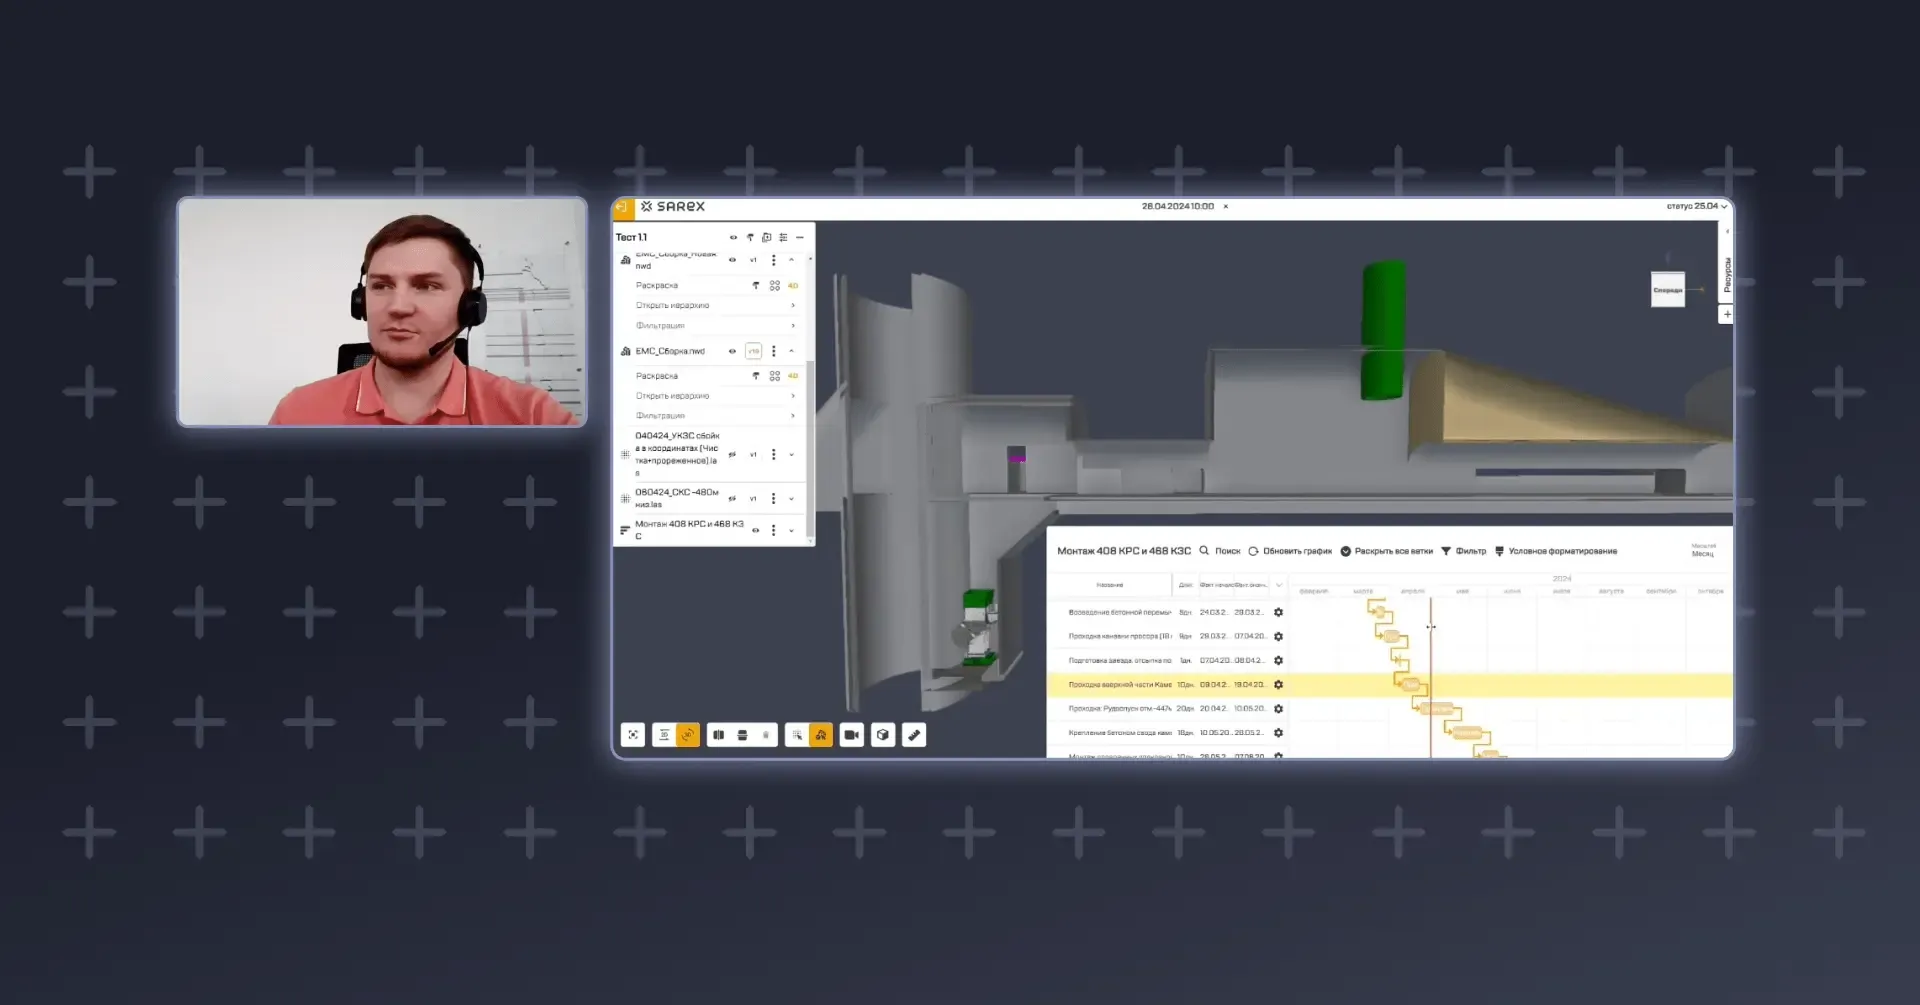The image size is (1920, 1005).
Task: Show hidden 040424_УКЗС point cloud
Action: pyautogui.click(x=732, y=454)
